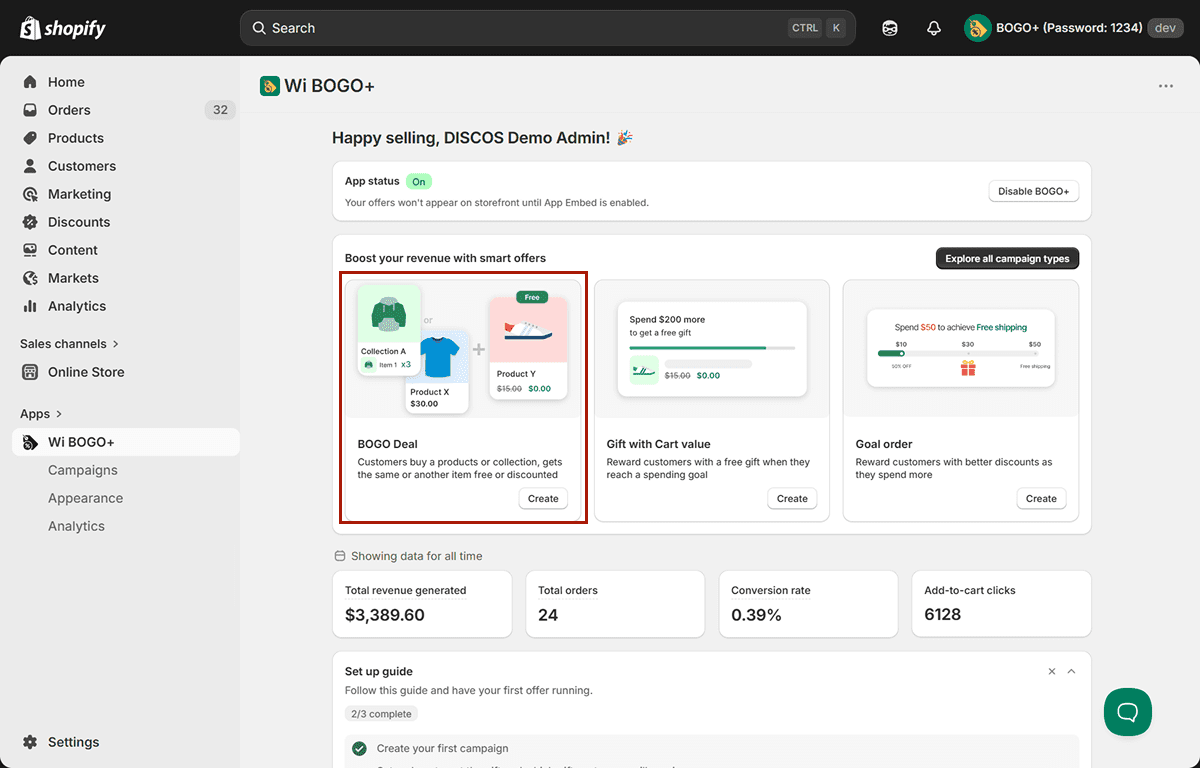Click the Orders inbox icon
This screenshot has height=768, width=1200.
point(30,110)
